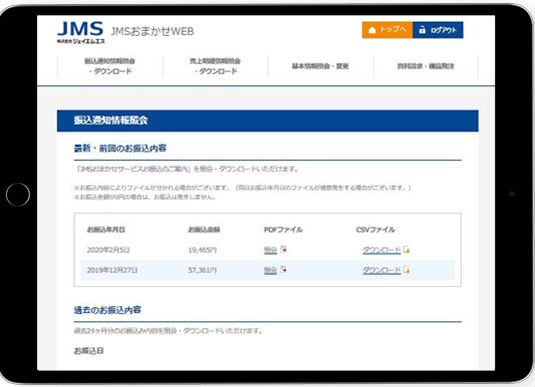
Task: Click CSV file icon in 2020年2月5日 row
Action: [406, 250]
